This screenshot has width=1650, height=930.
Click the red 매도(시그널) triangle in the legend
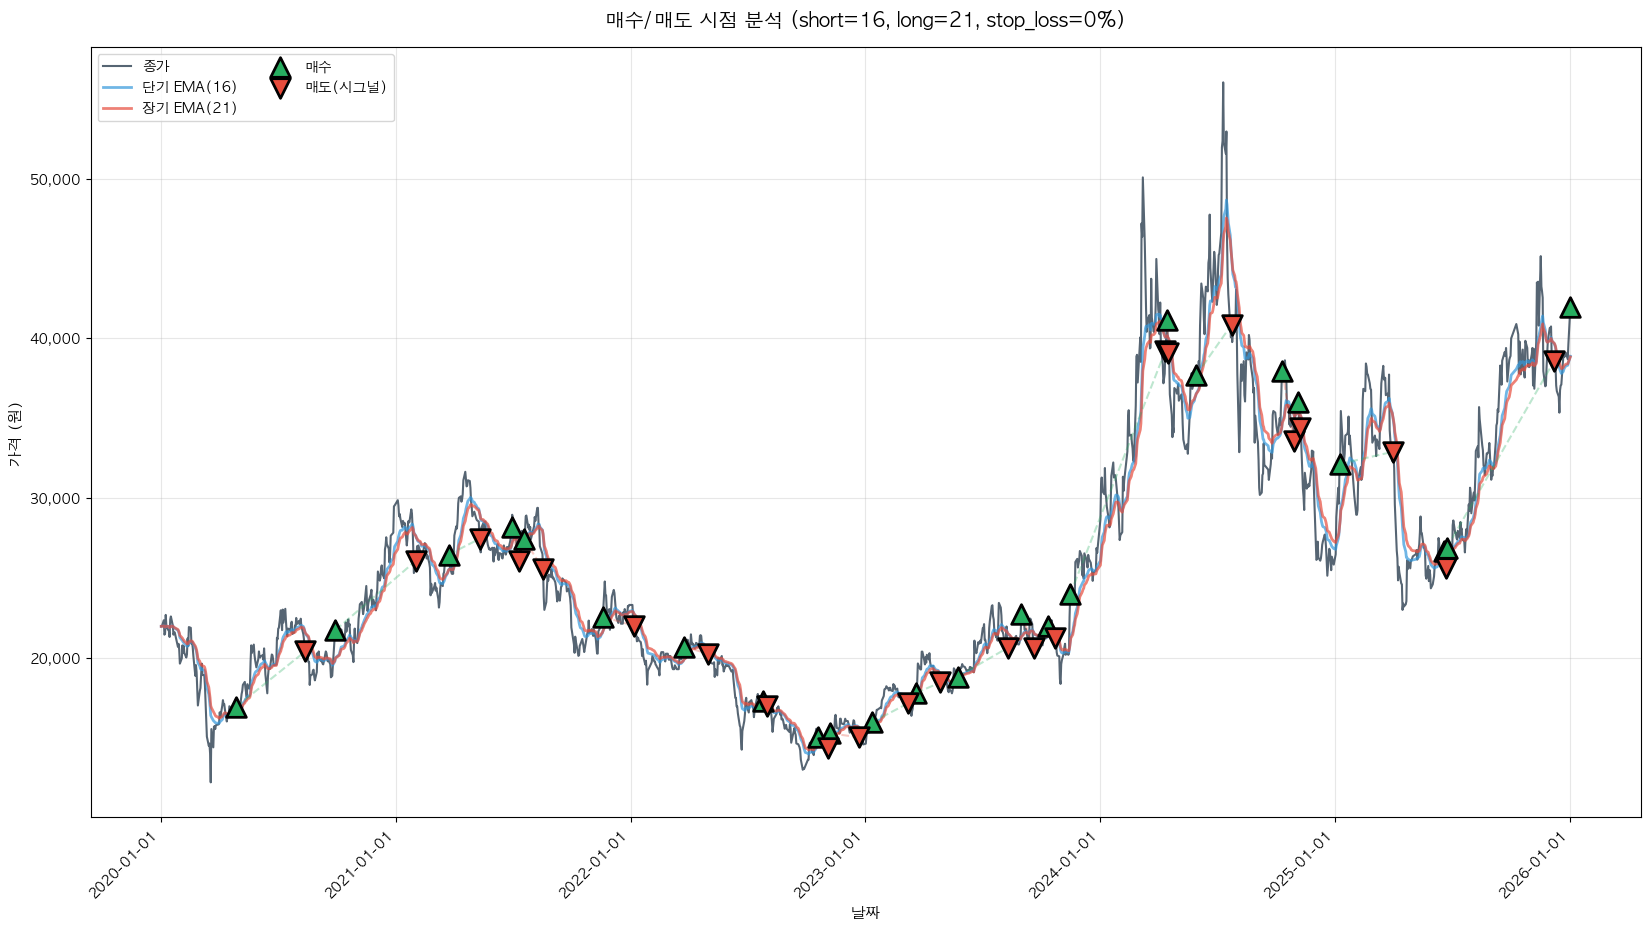pyautogui.click(x=280, y=87)
